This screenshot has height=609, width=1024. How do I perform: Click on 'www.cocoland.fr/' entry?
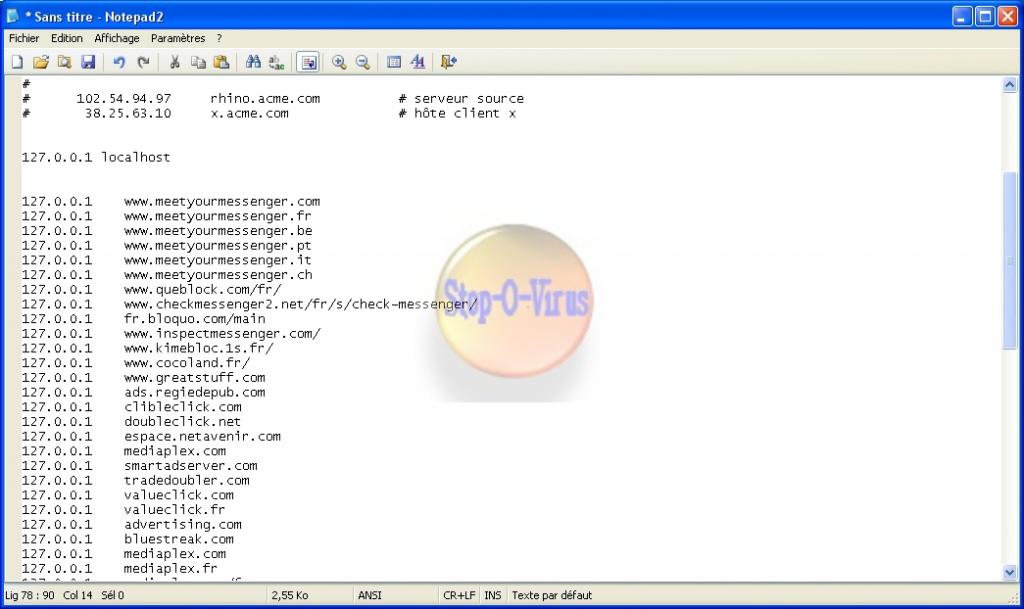point(187,363)
